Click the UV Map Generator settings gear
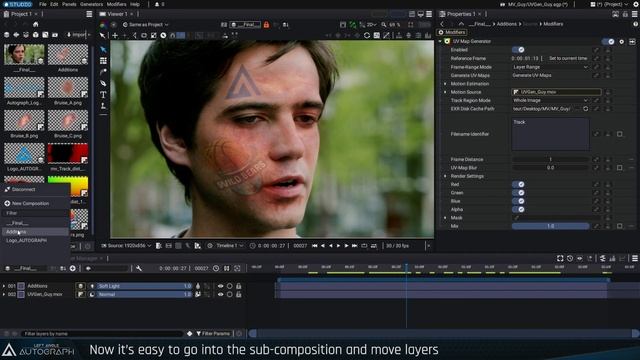This screenshot has width=640, height=360. (x=621, y=41)
